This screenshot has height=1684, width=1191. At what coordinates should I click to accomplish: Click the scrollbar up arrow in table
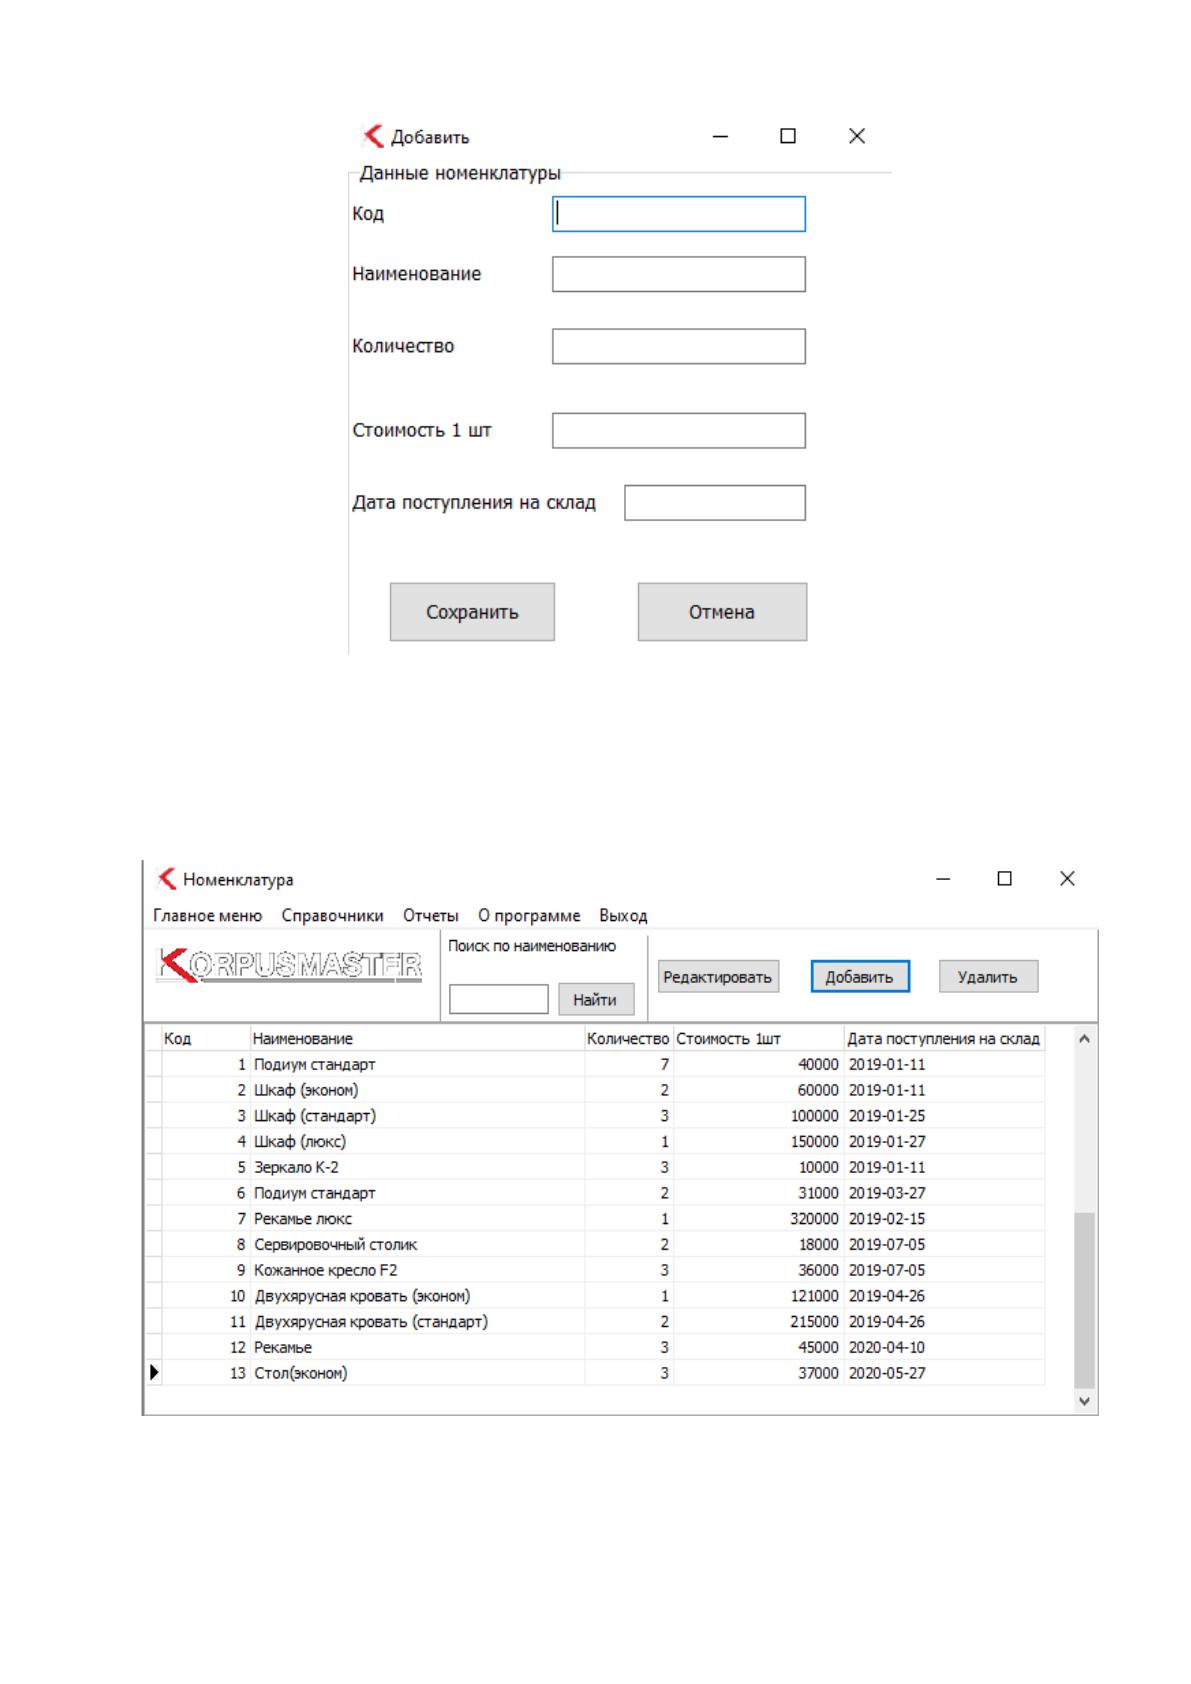tap(1084, 1039)
